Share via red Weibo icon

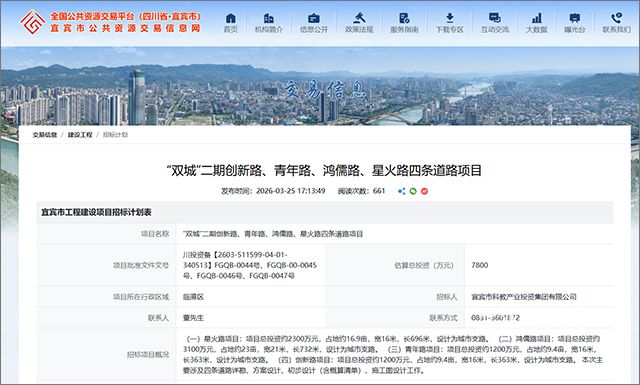pyautogui.click(x=424, y=191)
